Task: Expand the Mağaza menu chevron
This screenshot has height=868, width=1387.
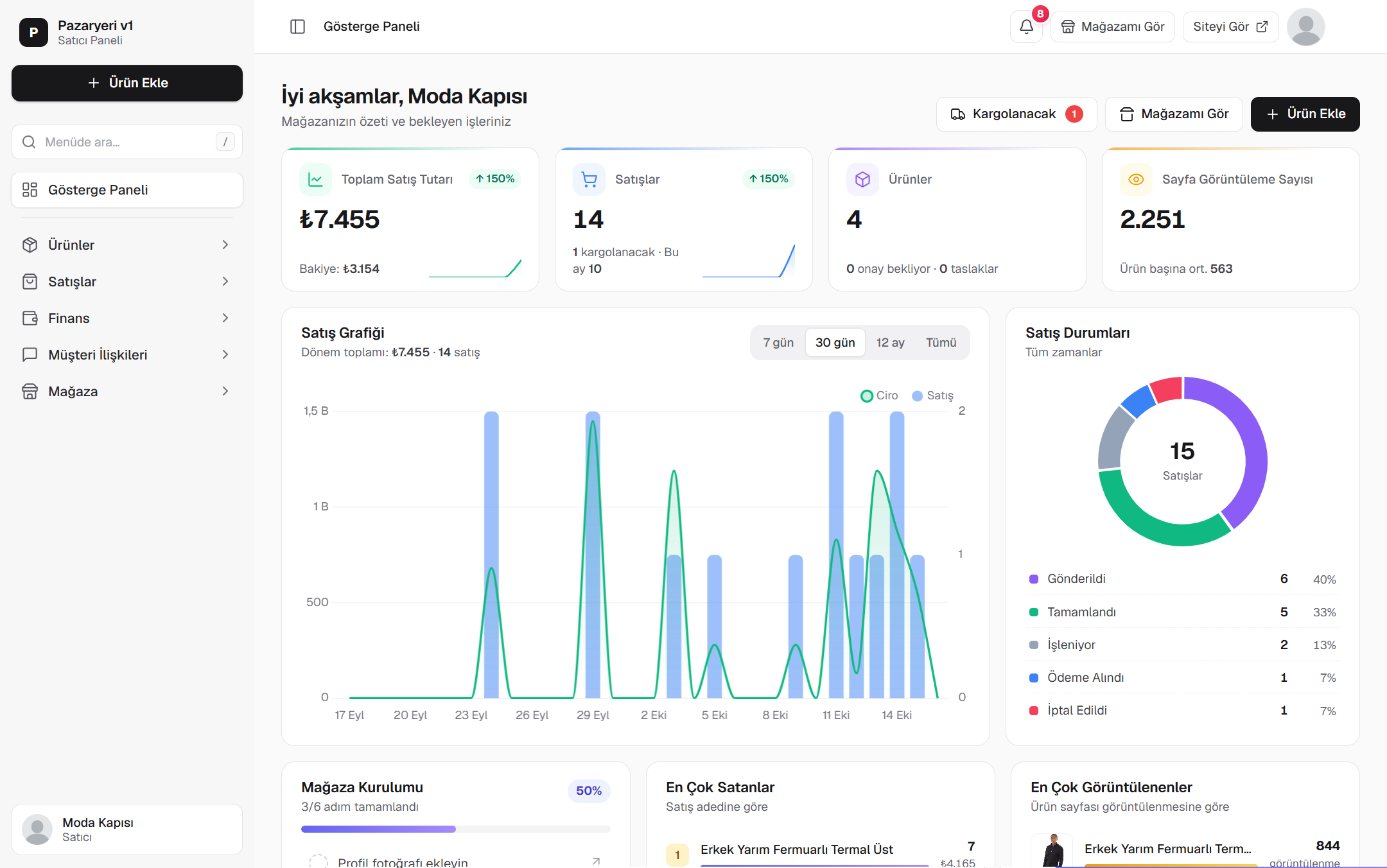Action: [x=225, y=391]
